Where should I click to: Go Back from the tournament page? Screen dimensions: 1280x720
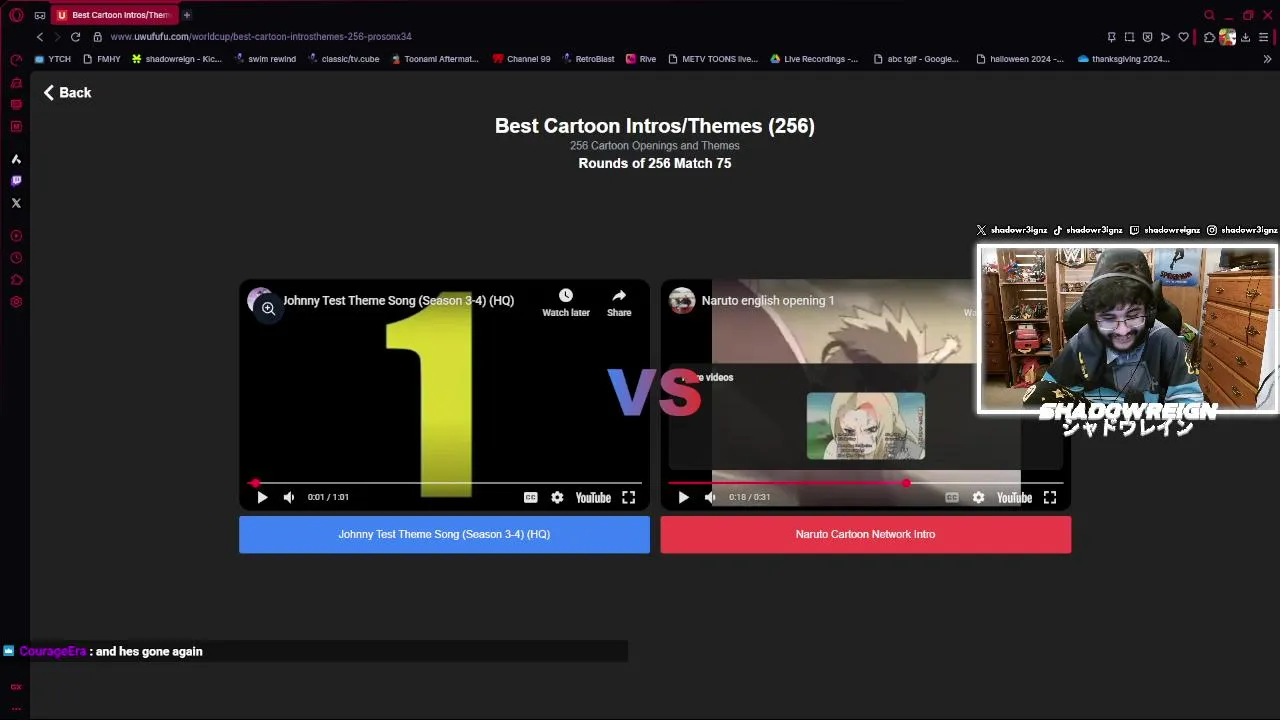(67, 92)
